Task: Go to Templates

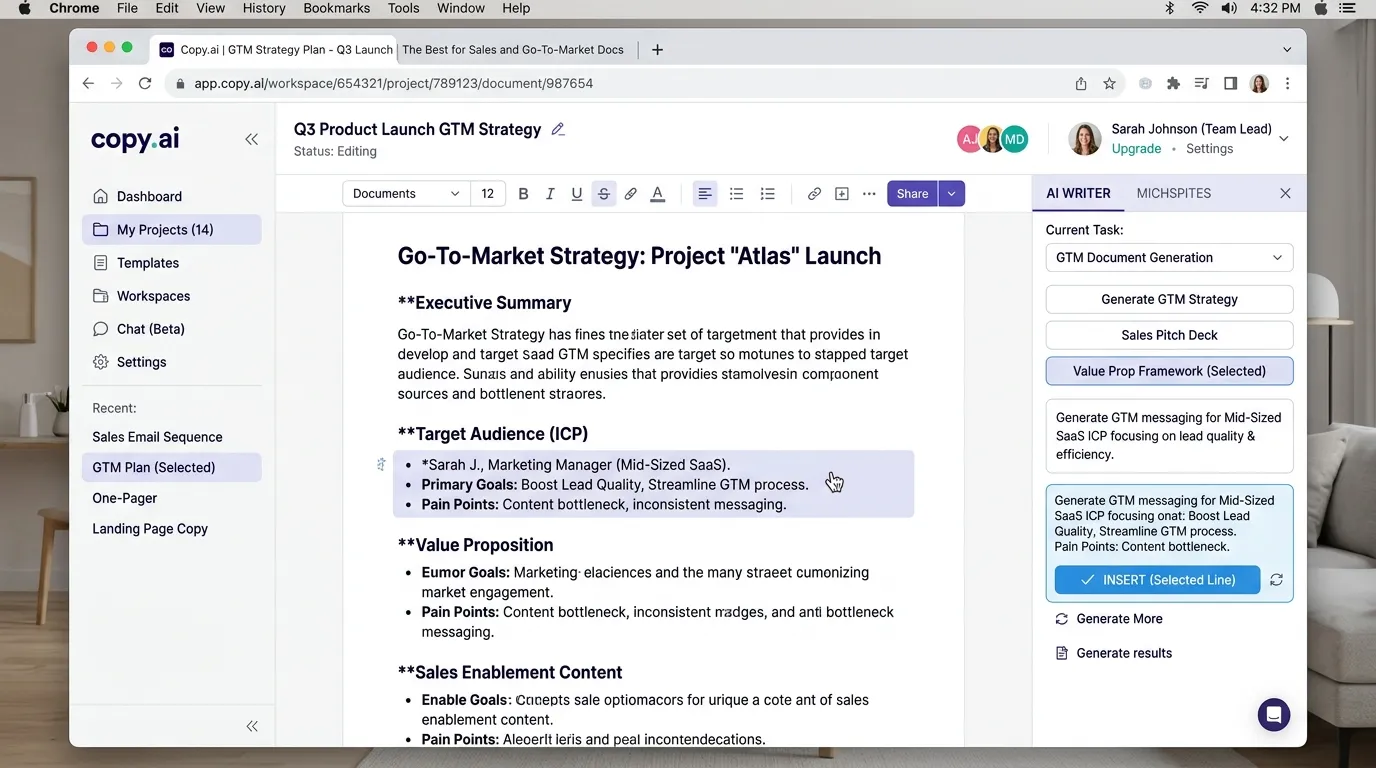Action: point(172,263)
